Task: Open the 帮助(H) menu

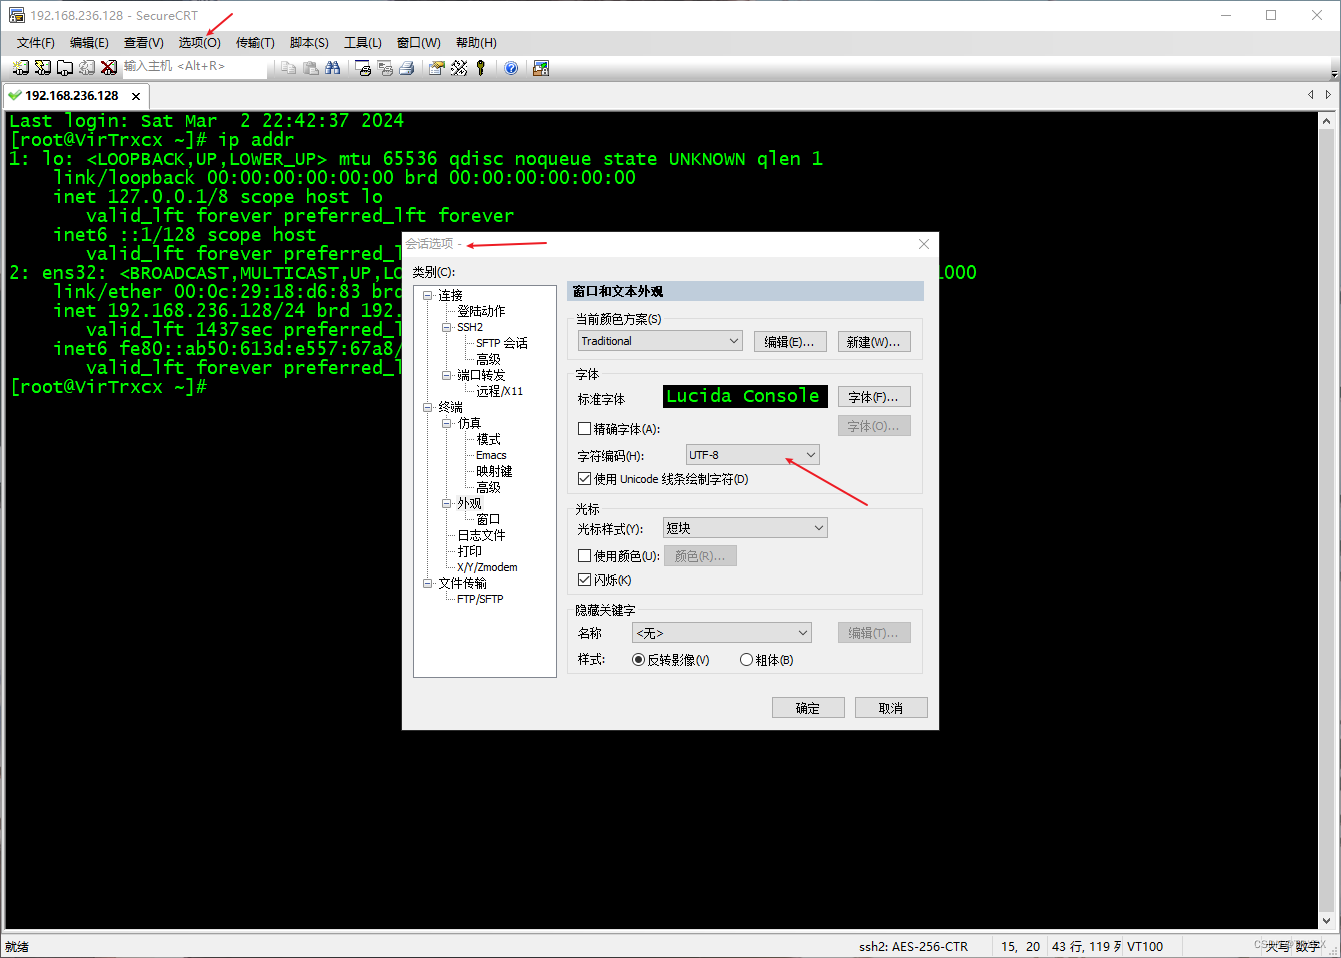Action: click(x=476, y=43)
